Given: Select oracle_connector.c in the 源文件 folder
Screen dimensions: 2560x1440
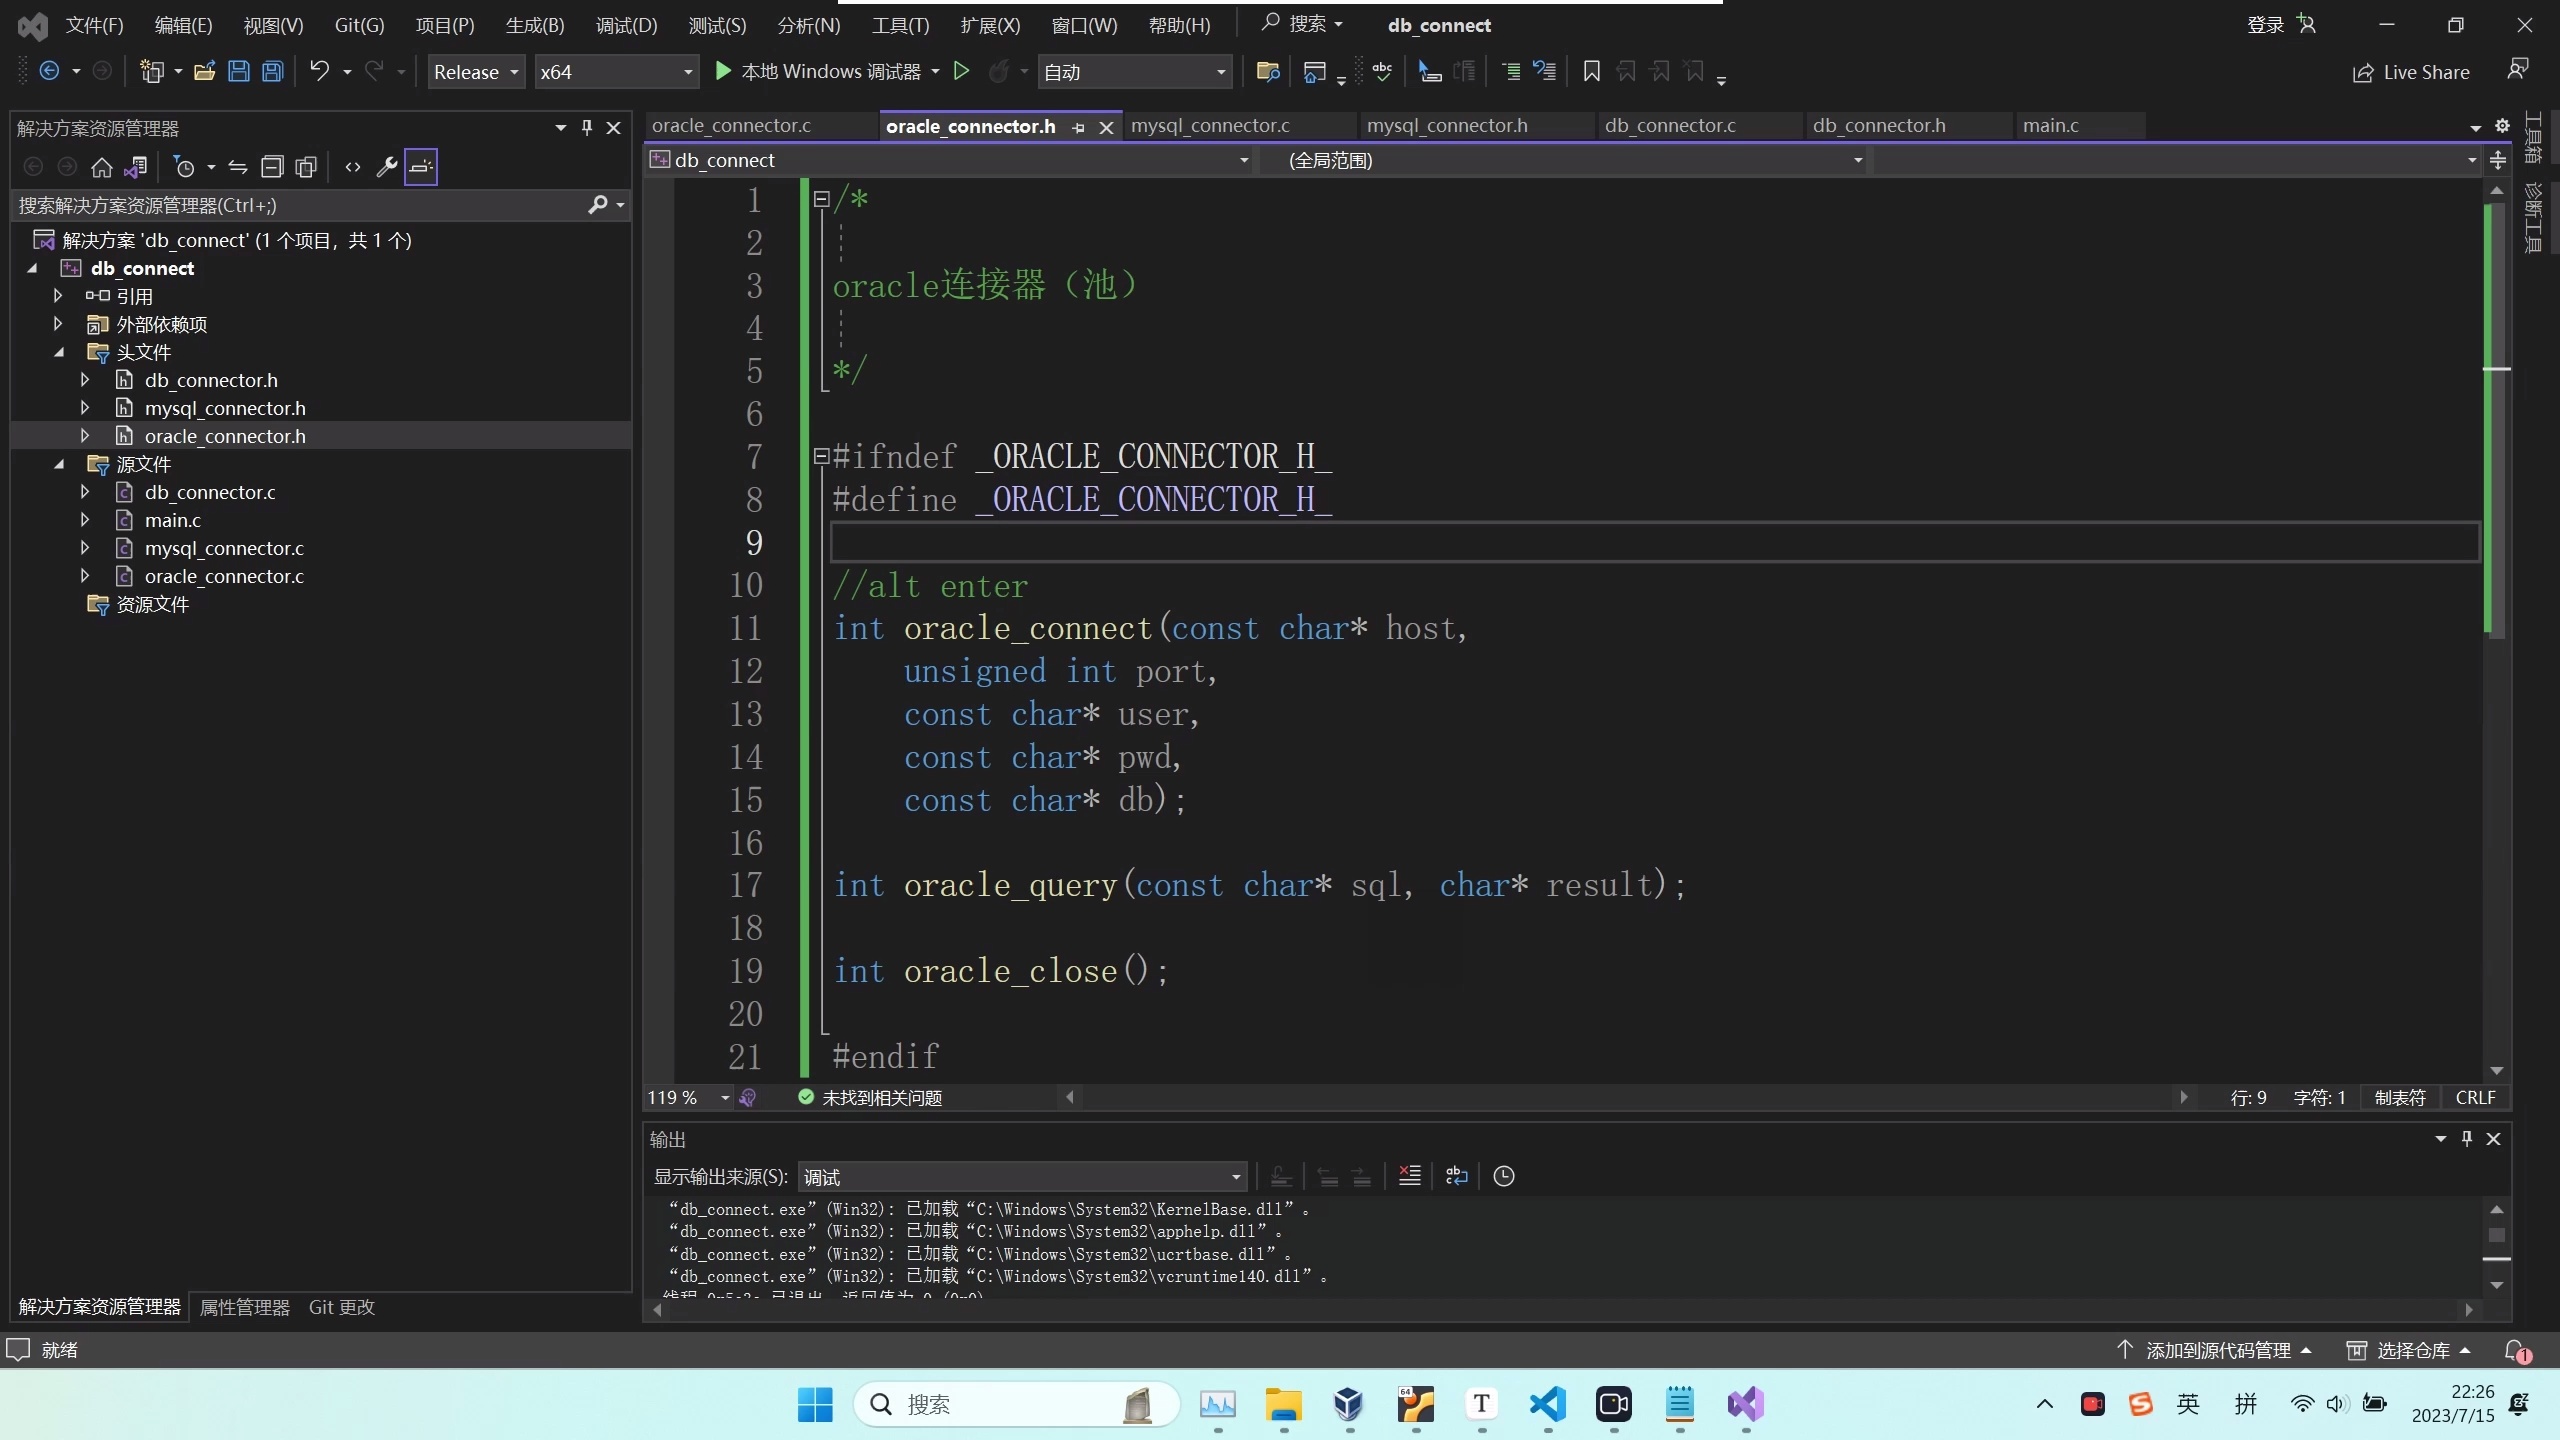Looking at the screenshot, I should (224, 576).
